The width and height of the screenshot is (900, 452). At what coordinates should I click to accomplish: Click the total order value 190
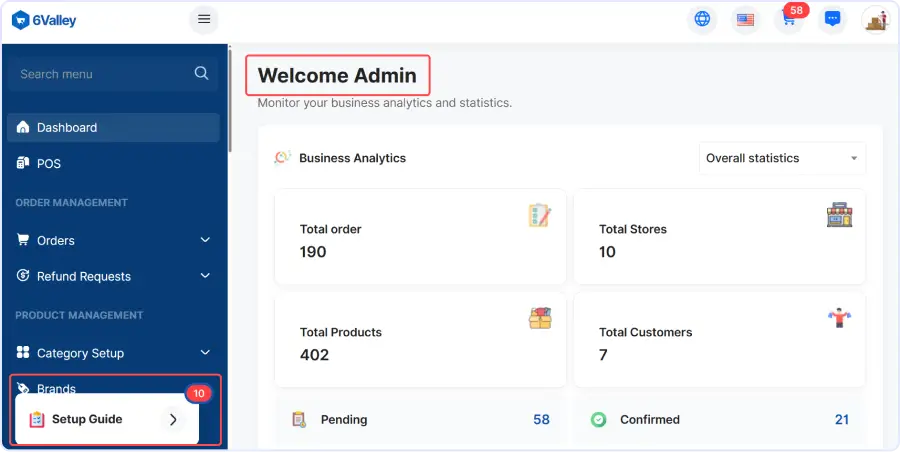(x=313, y=252)
